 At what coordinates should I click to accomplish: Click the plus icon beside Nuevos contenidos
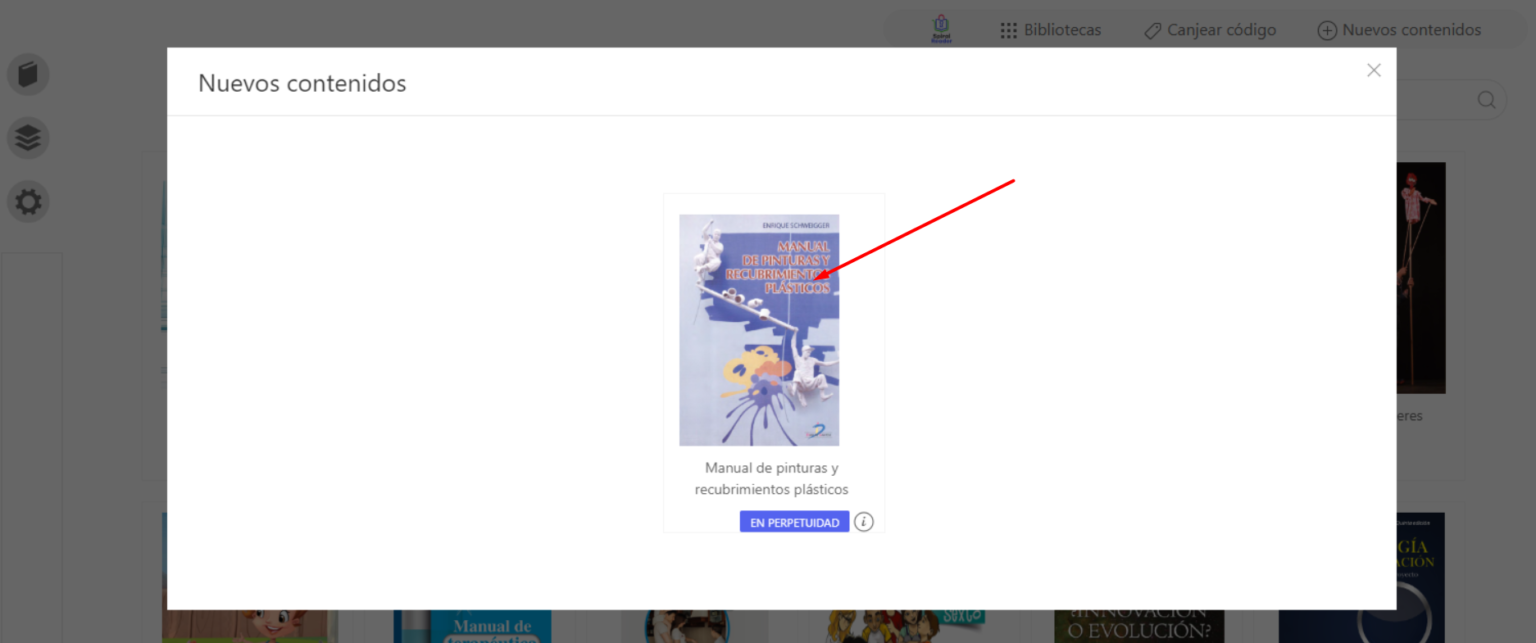[1328, 30]
